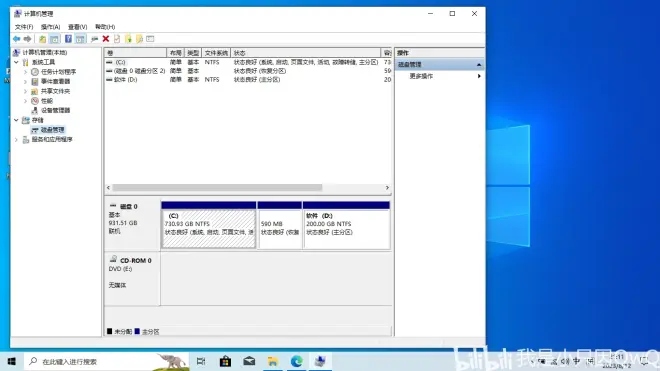This screenshot has width=660, height=371.
Task: Select 存储 node in tree
Action: pyautogui.click(x=37, y=120)
